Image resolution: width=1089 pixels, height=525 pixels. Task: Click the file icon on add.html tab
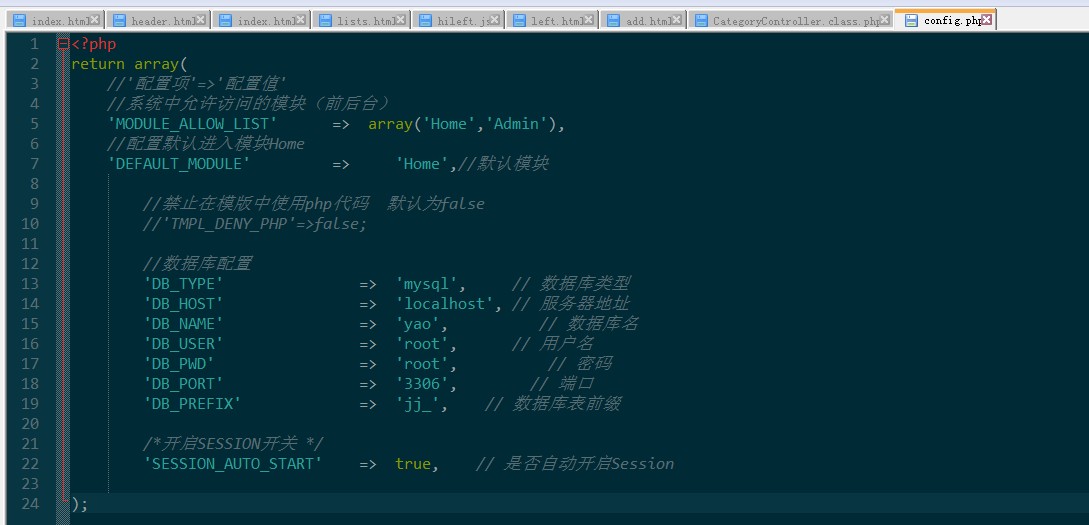[612, 21]
